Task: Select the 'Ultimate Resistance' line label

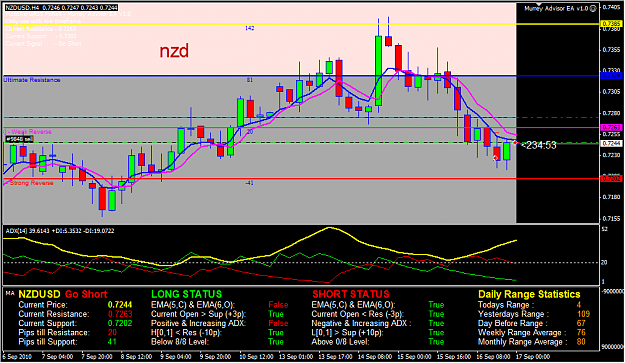Action: pyautogui.click(x=32, y=80)
